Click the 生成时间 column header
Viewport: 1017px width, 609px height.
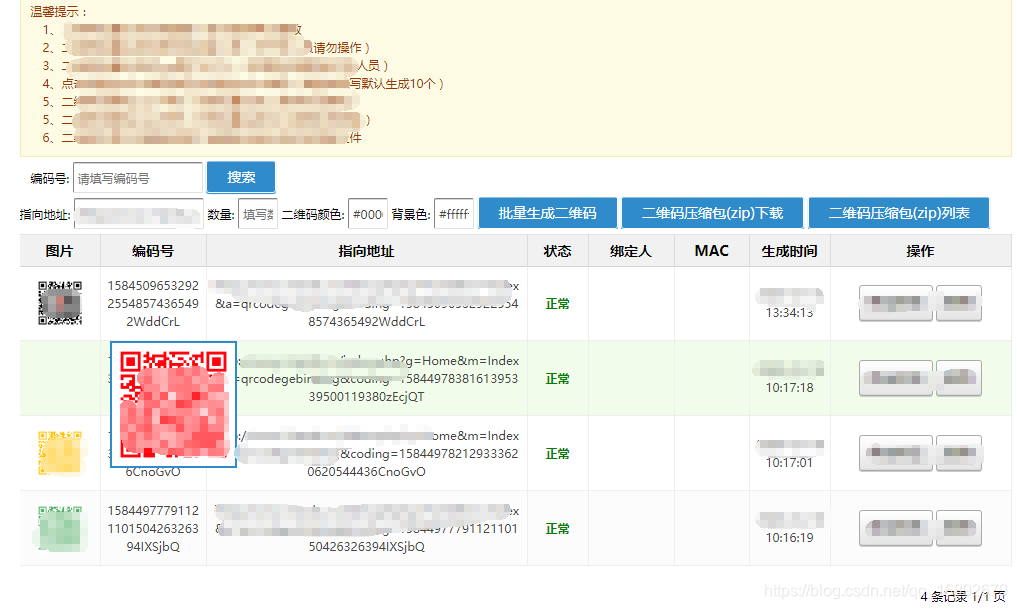pyautogui.click(x=789, y=251)
